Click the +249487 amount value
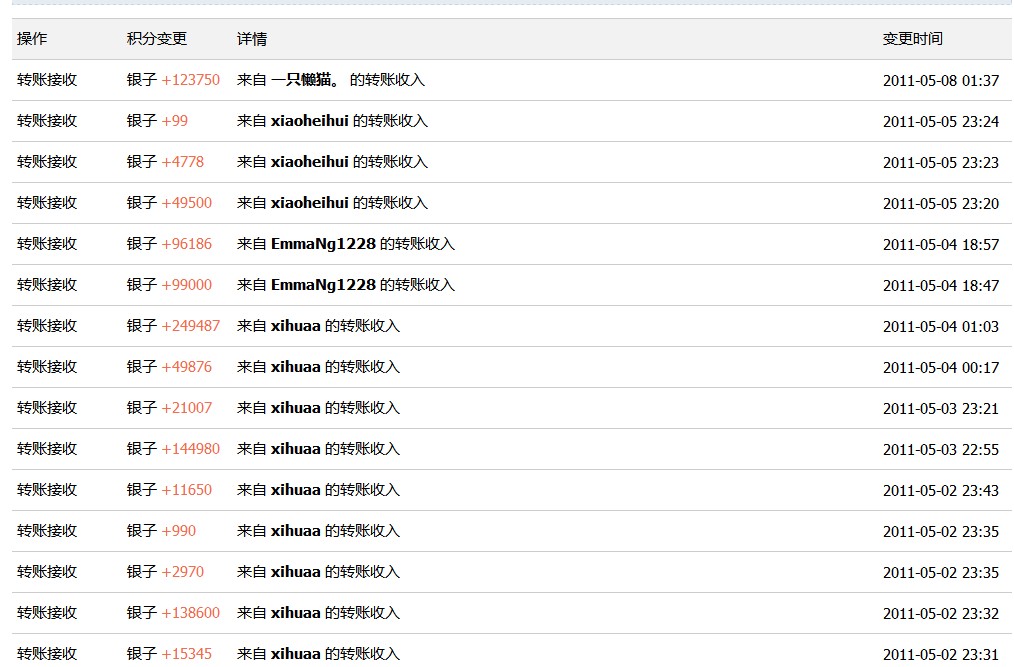 click(191, 326)
